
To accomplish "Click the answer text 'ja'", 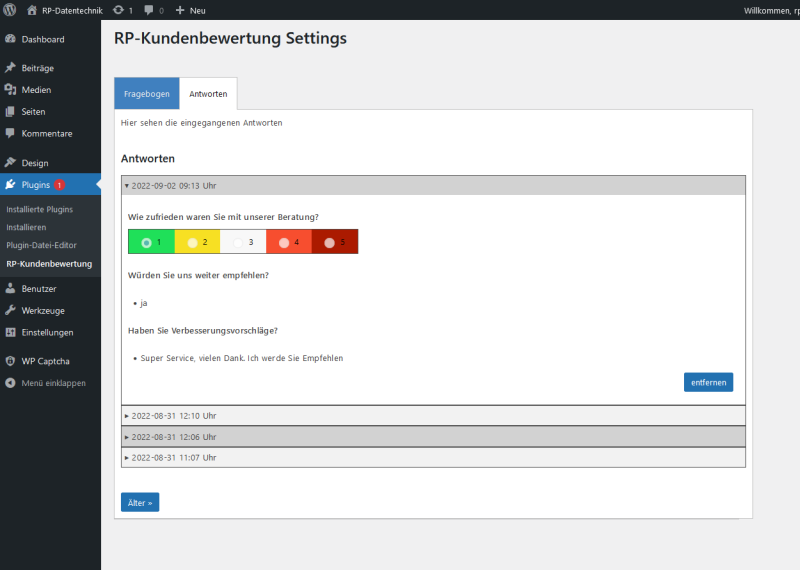I will coord(143,303).
